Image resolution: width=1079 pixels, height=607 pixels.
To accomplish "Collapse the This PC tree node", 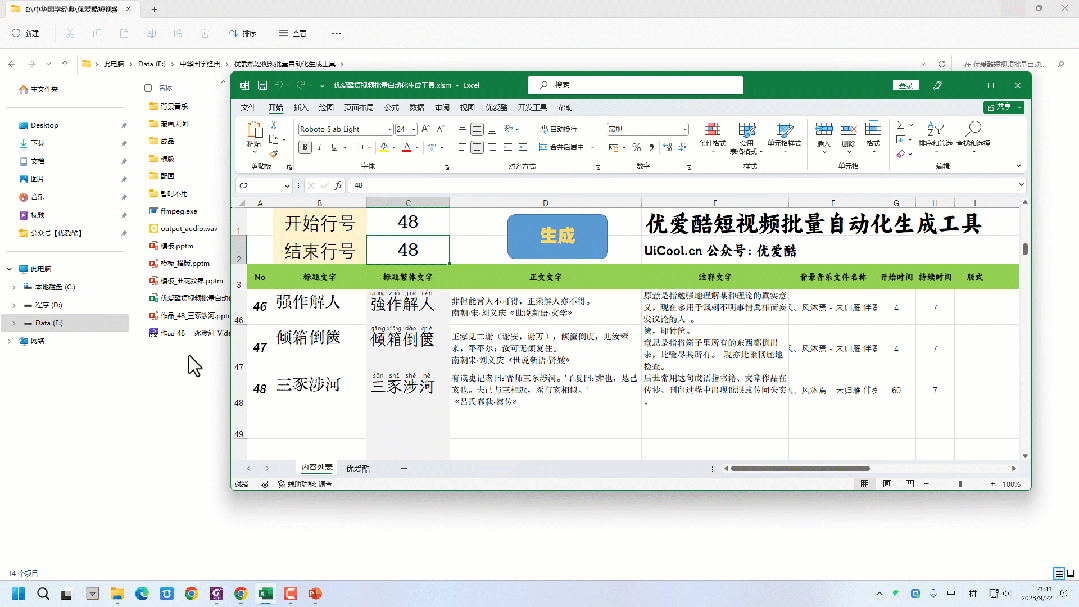I will (10, 269).
